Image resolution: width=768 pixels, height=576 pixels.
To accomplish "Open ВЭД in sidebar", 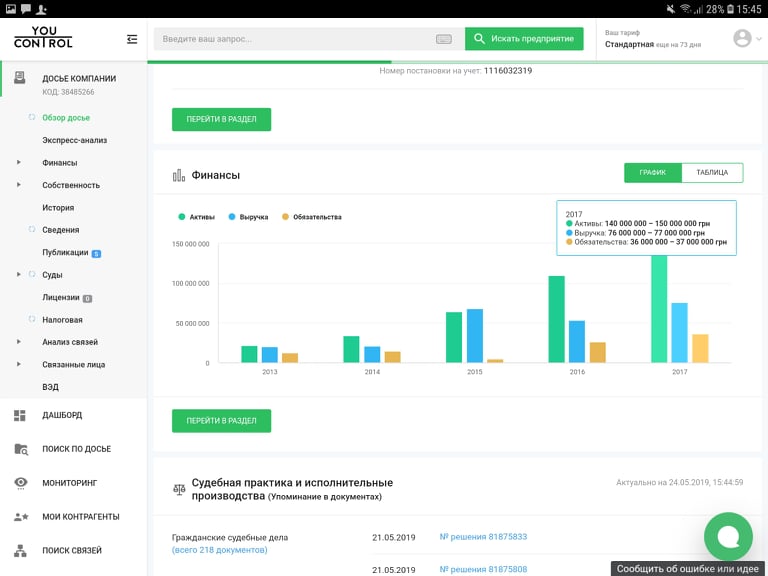I will pos(50,387).
